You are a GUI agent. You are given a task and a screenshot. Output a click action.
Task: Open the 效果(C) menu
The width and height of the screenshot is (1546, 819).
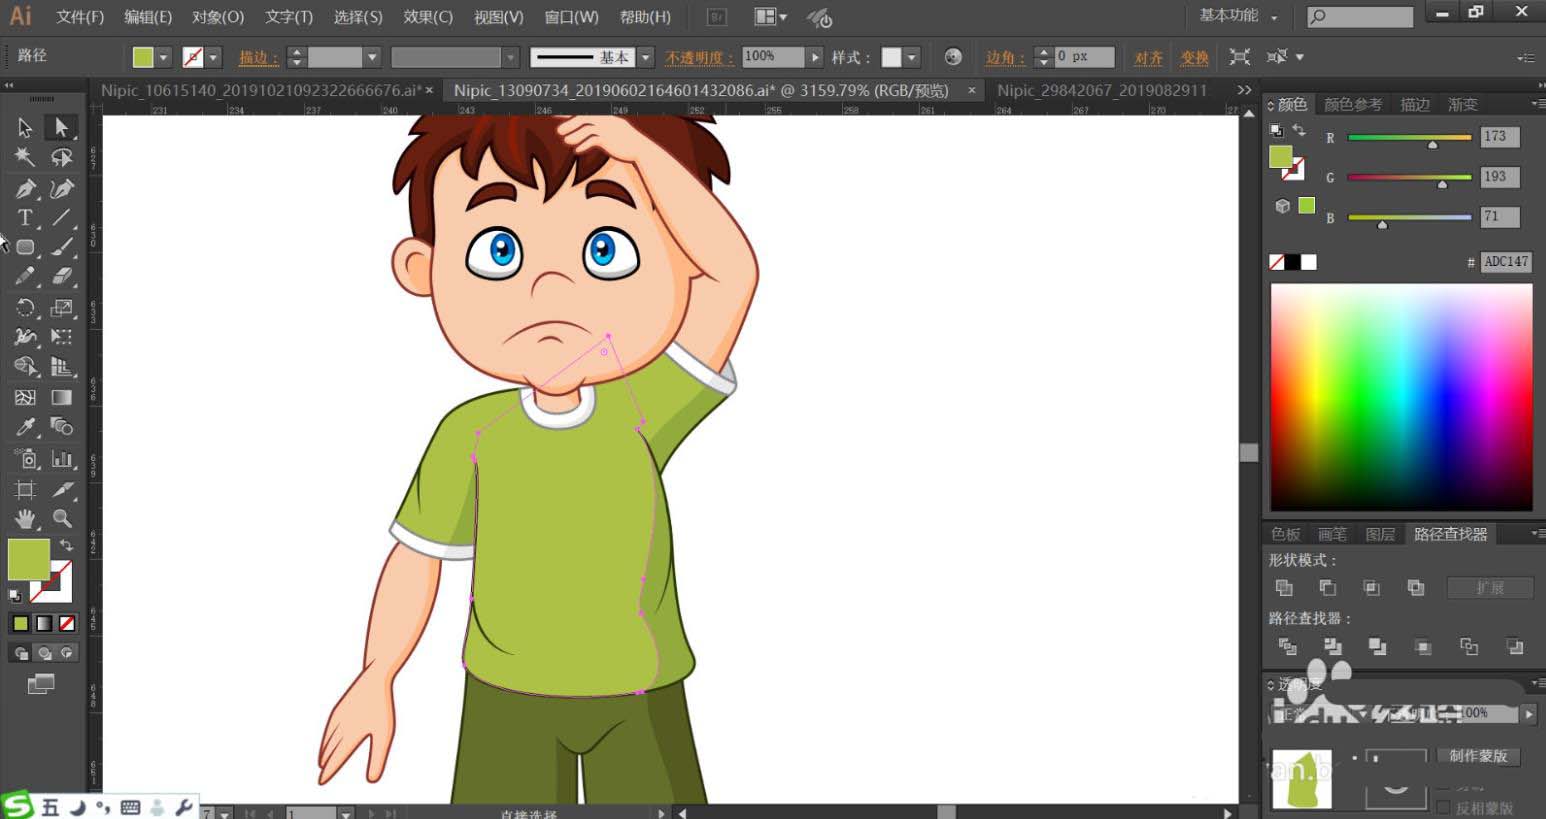427,17
